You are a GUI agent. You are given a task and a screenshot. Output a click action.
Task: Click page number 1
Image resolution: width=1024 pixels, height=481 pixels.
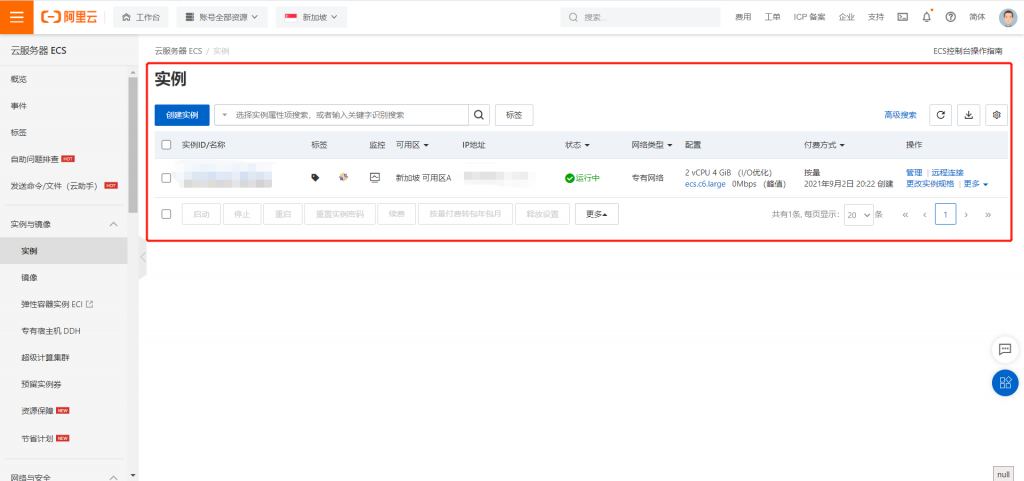(x=945, y=214)
